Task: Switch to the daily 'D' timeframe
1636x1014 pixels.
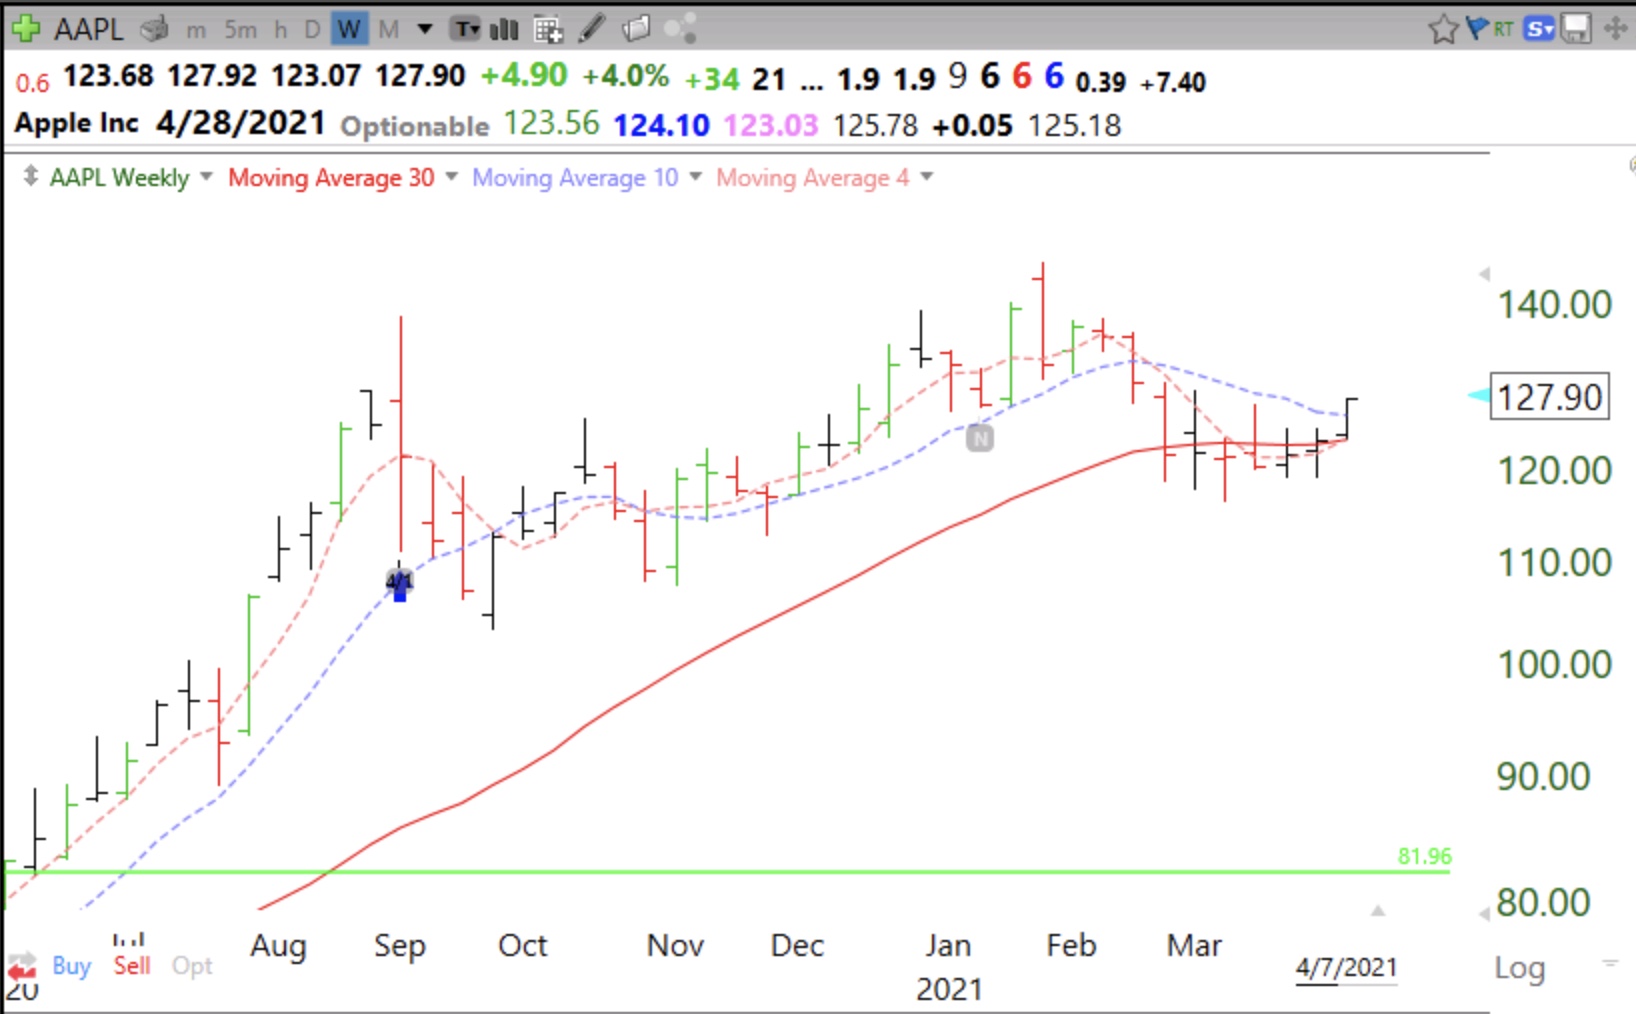Action: point(312,29)
